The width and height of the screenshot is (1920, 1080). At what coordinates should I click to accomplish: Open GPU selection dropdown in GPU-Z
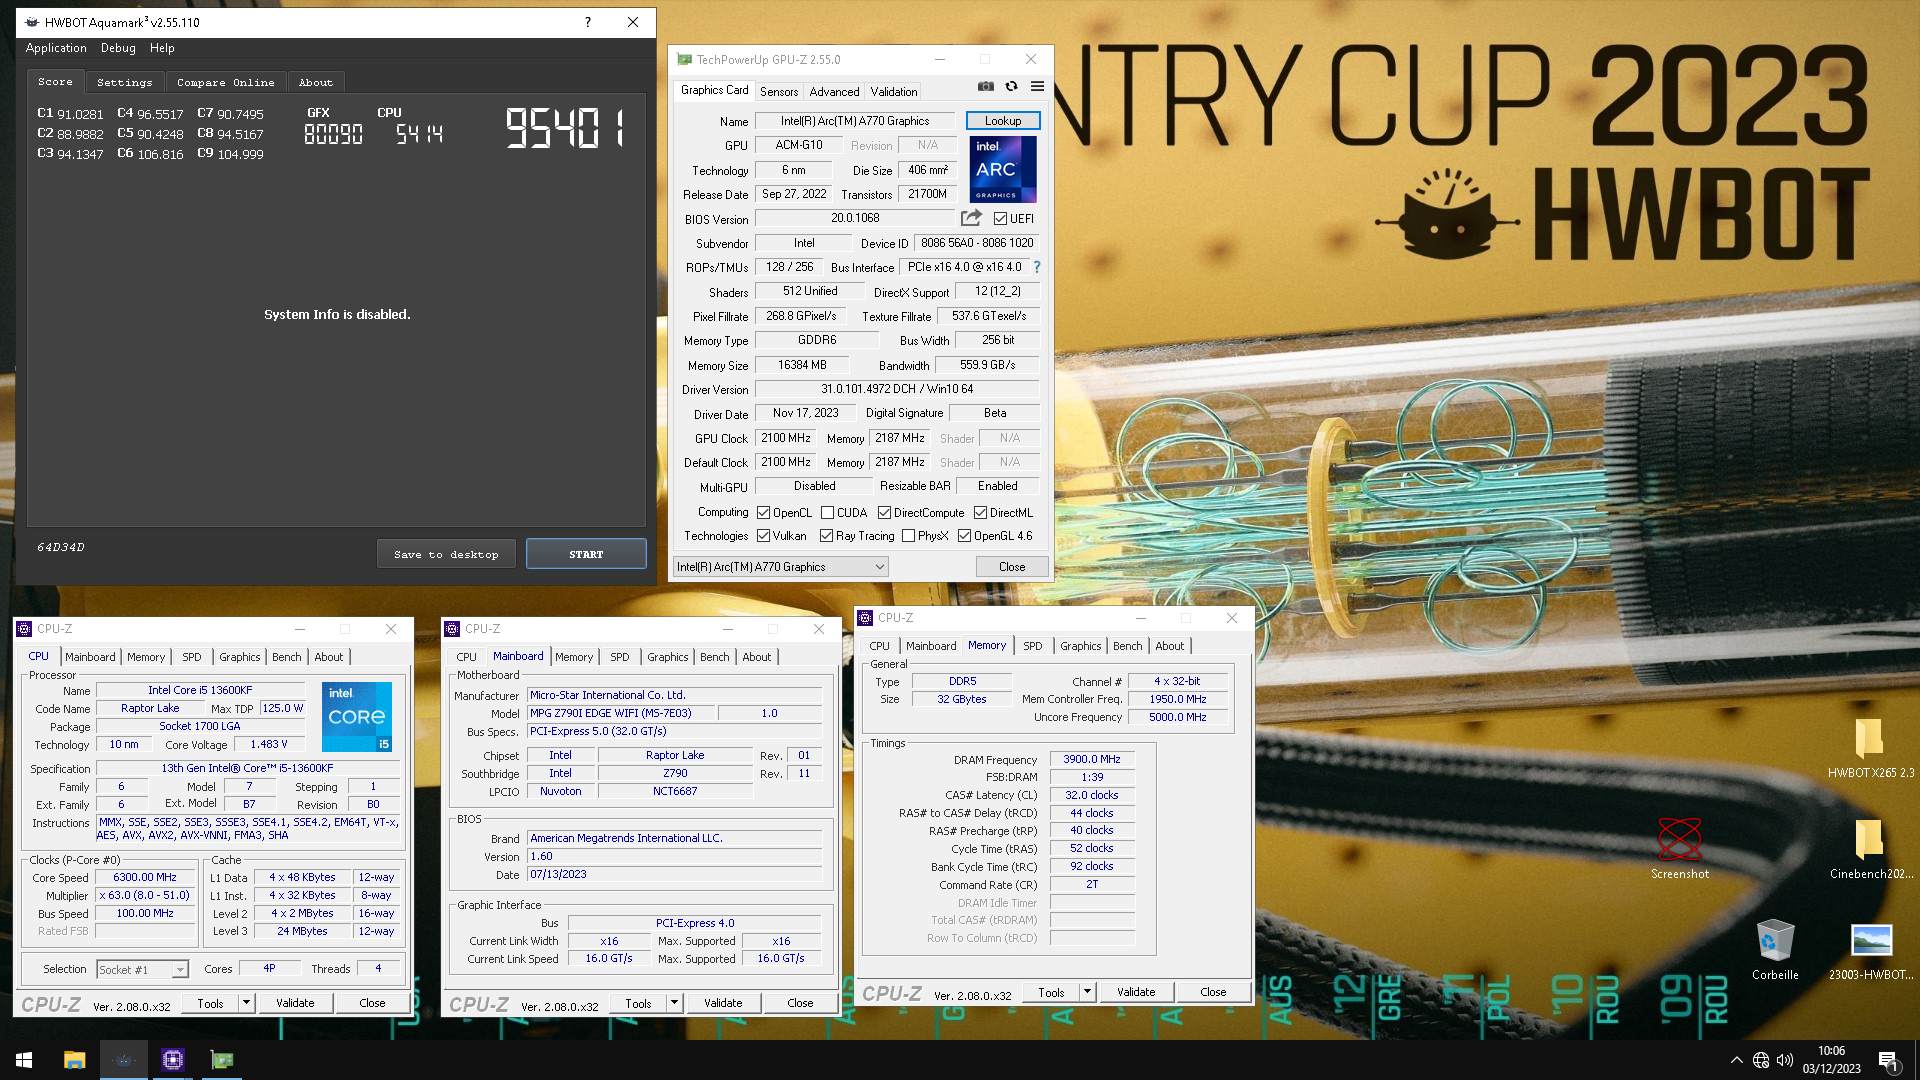coord(781,567)
